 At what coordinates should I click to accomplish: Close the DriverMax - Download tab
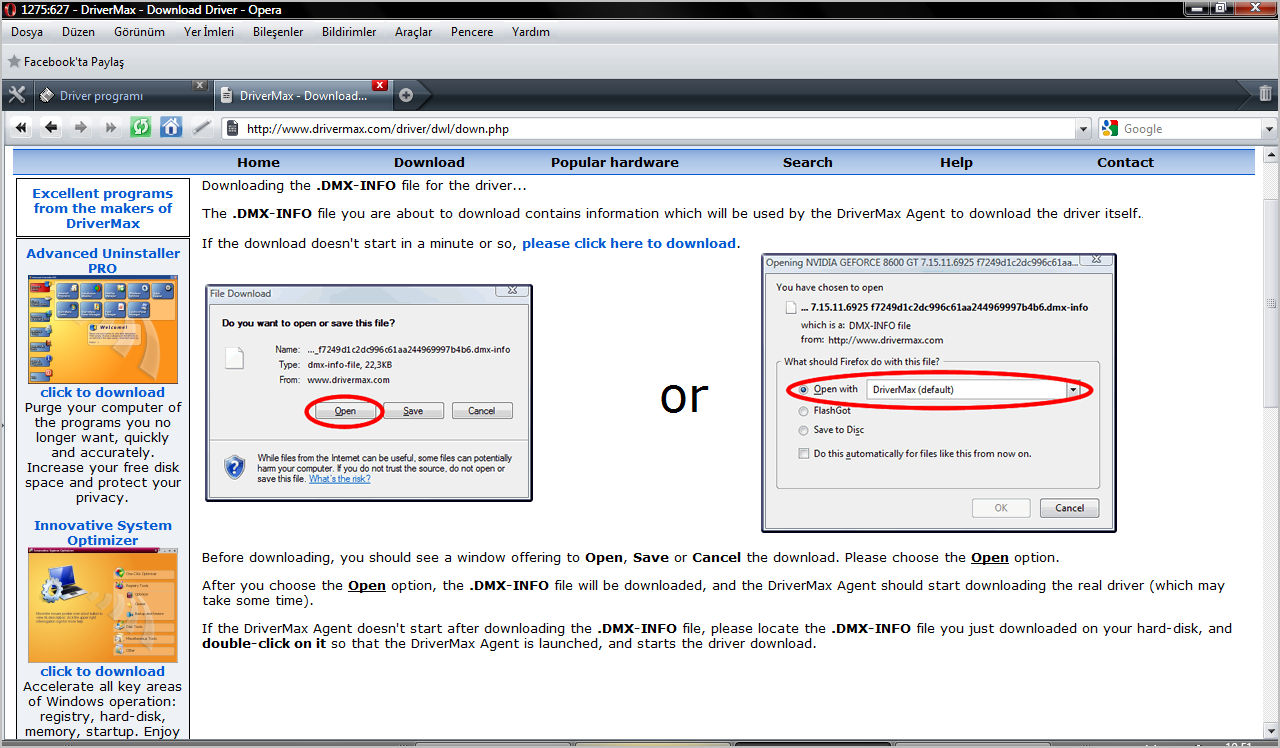point(380,85)
